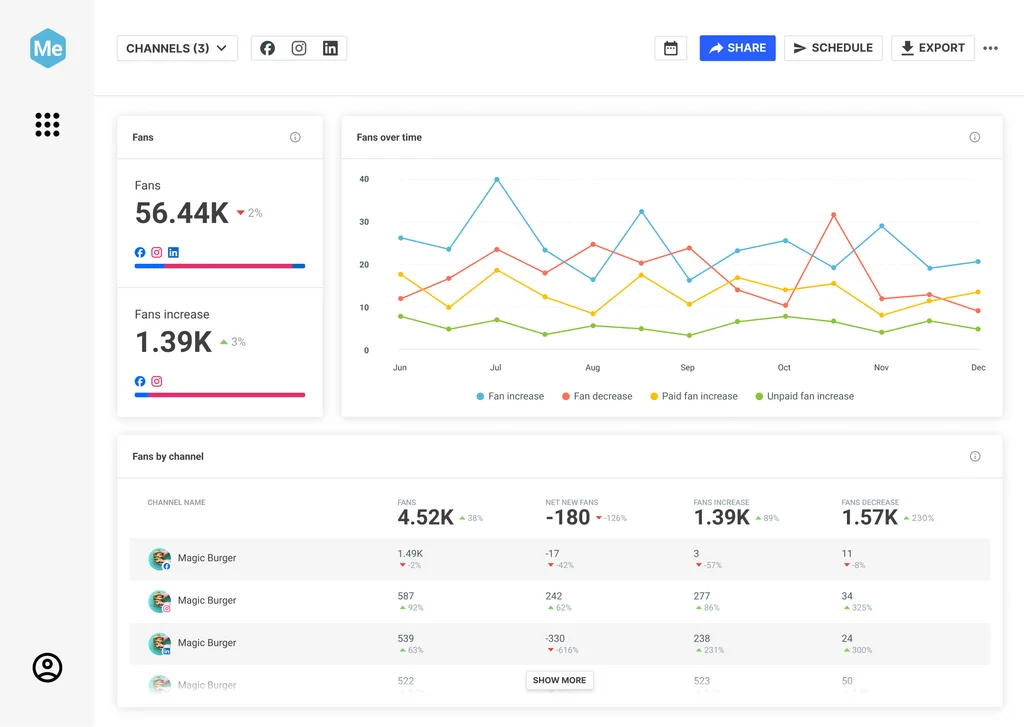This screenshot has width=1024, height=727.
Task: Toggle the Fan decrease series in the chart legend
Action: coord(597,396)
